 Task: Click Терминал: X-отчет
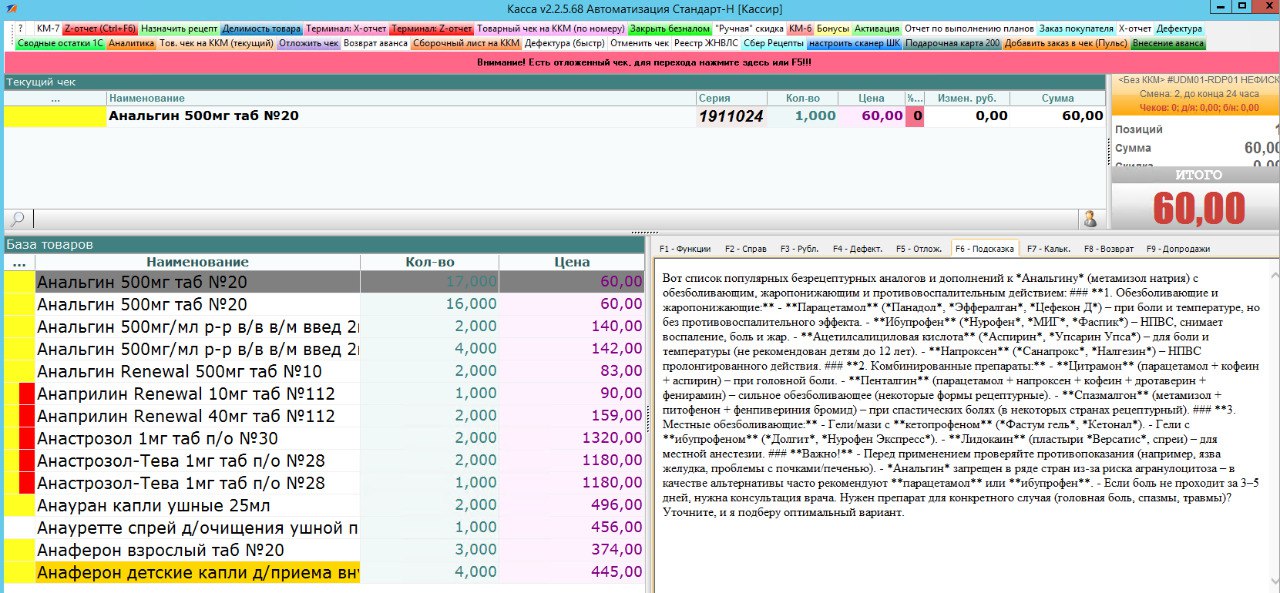click(346, 29)
